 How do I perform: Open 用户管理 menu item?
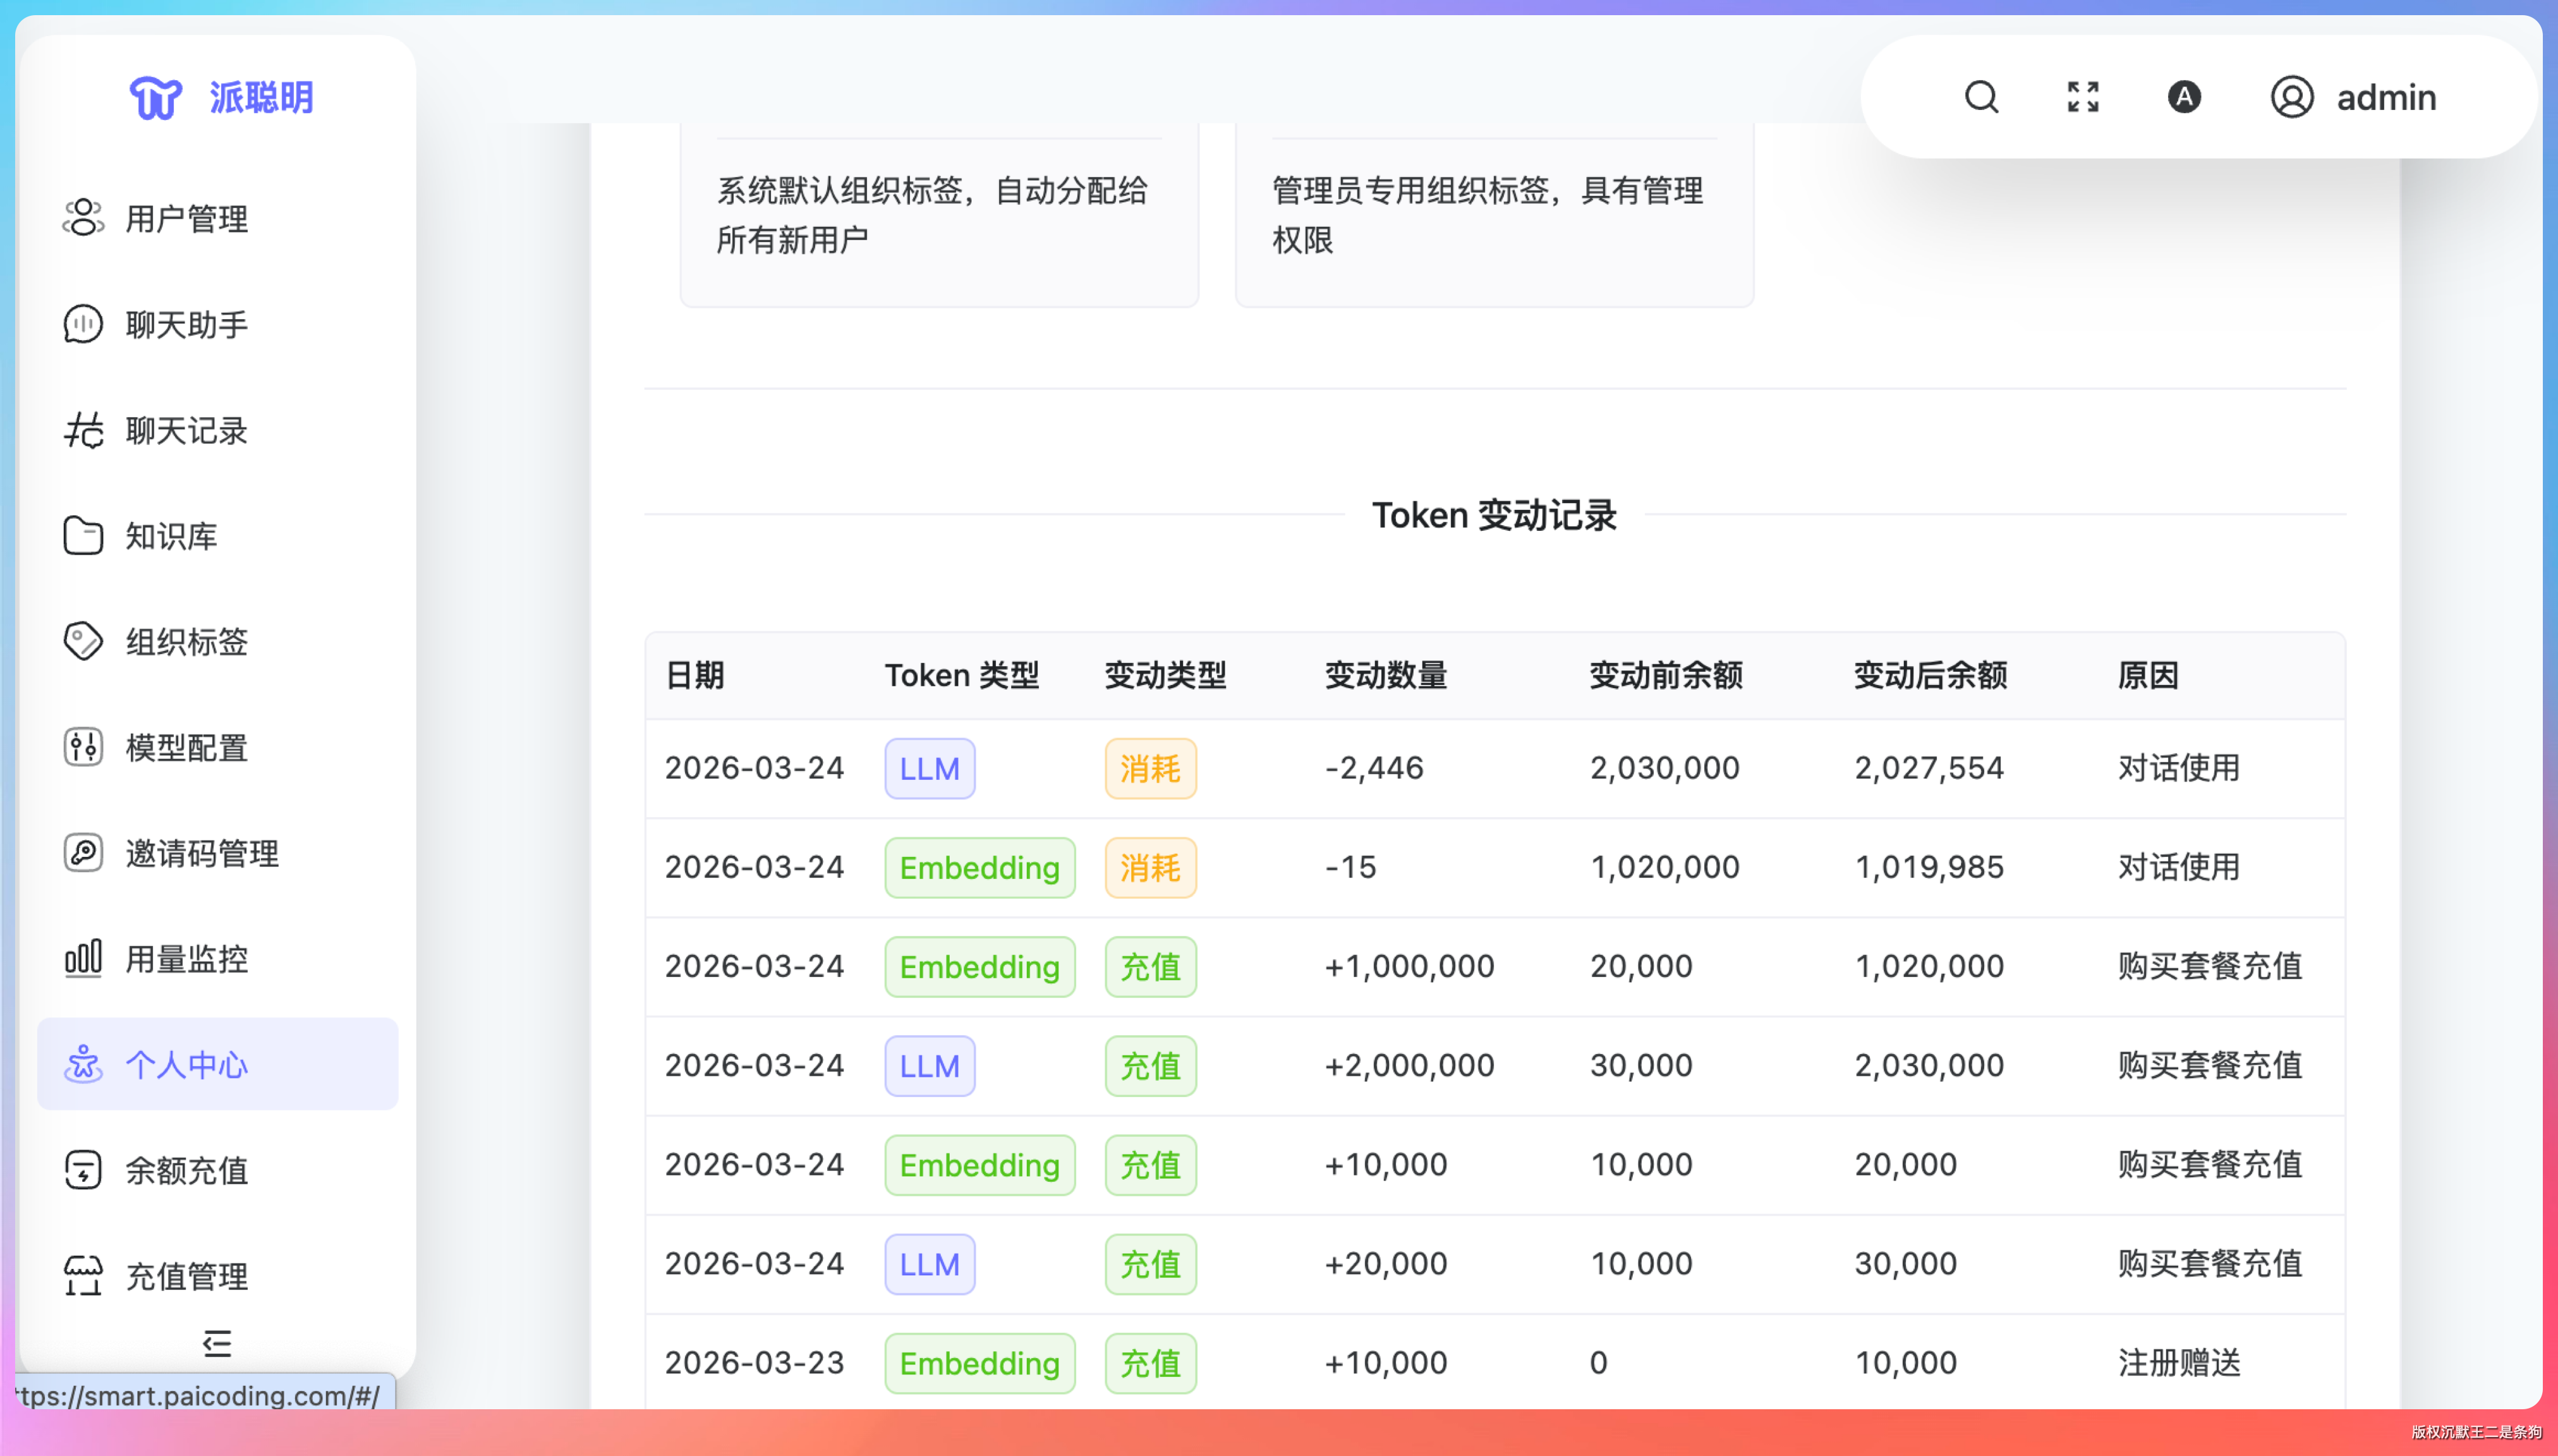(x=186, y=218)
